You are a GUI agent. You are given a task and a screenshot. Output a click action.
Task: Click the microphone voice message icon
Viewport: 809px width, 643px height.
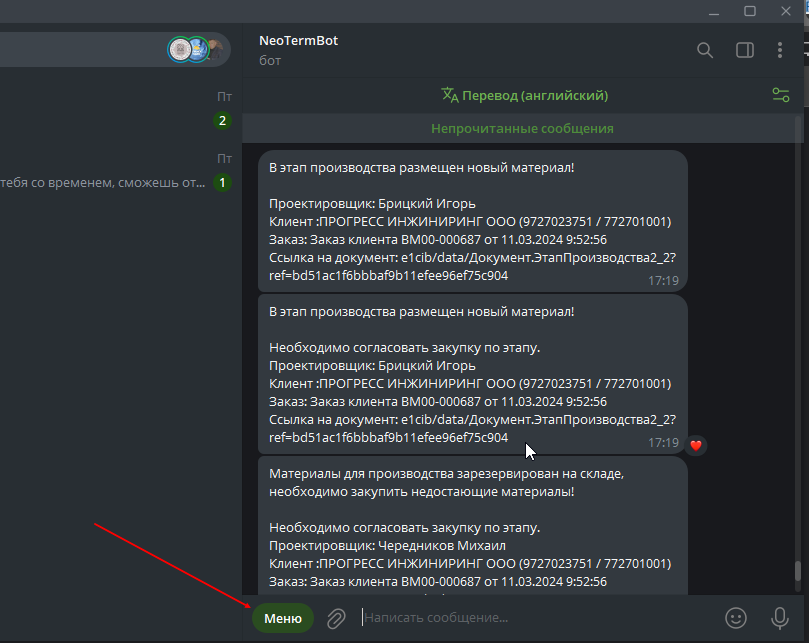[x=780, y=618]
